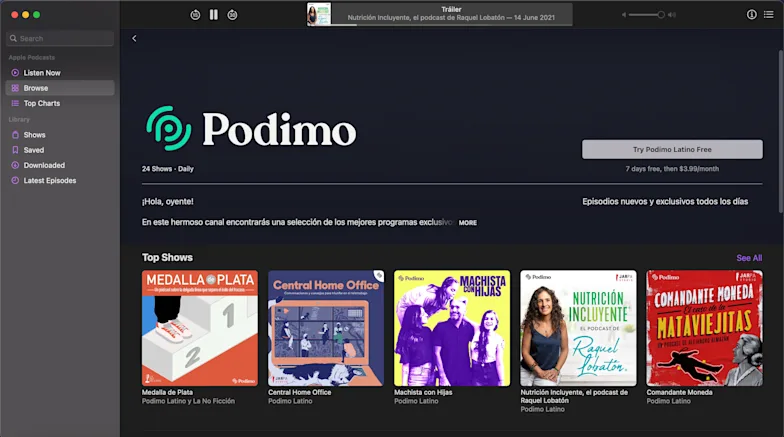Skip back 15 seconds
Screen dimensions: 784x437
196,15
